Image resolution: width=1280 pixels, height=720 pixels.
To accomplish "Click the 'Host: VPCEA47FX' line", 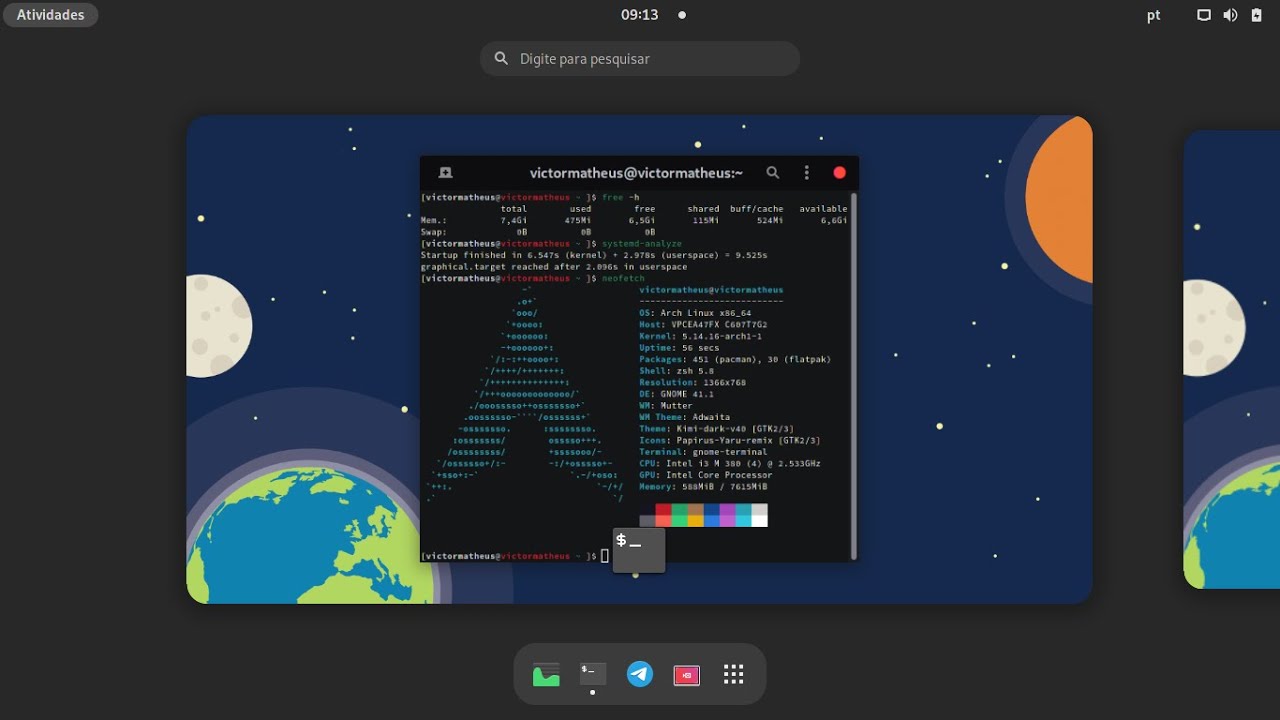I will (x=703, y=325).
